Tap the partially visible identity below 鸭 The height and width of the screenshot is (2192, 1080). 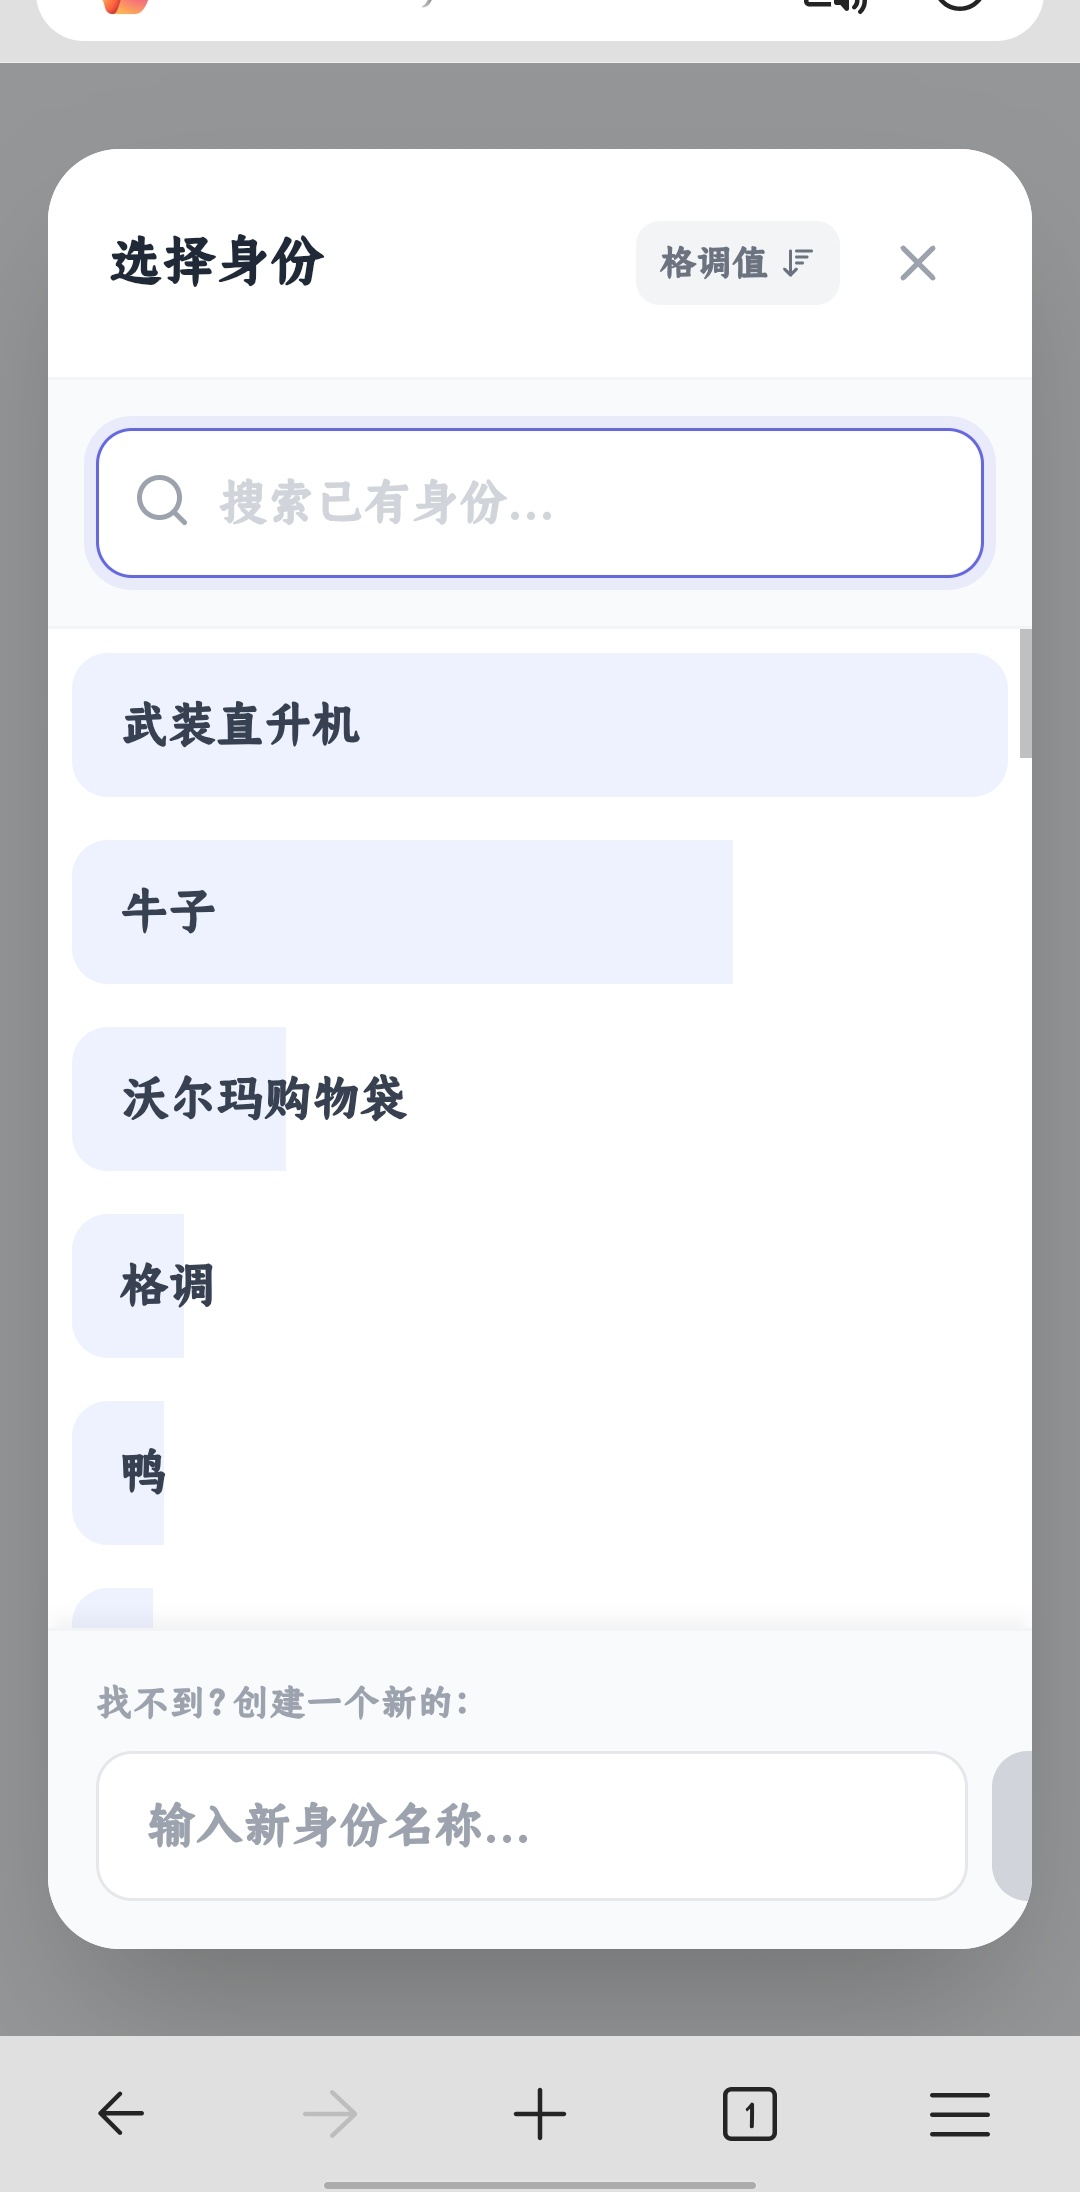(113, 1608)
